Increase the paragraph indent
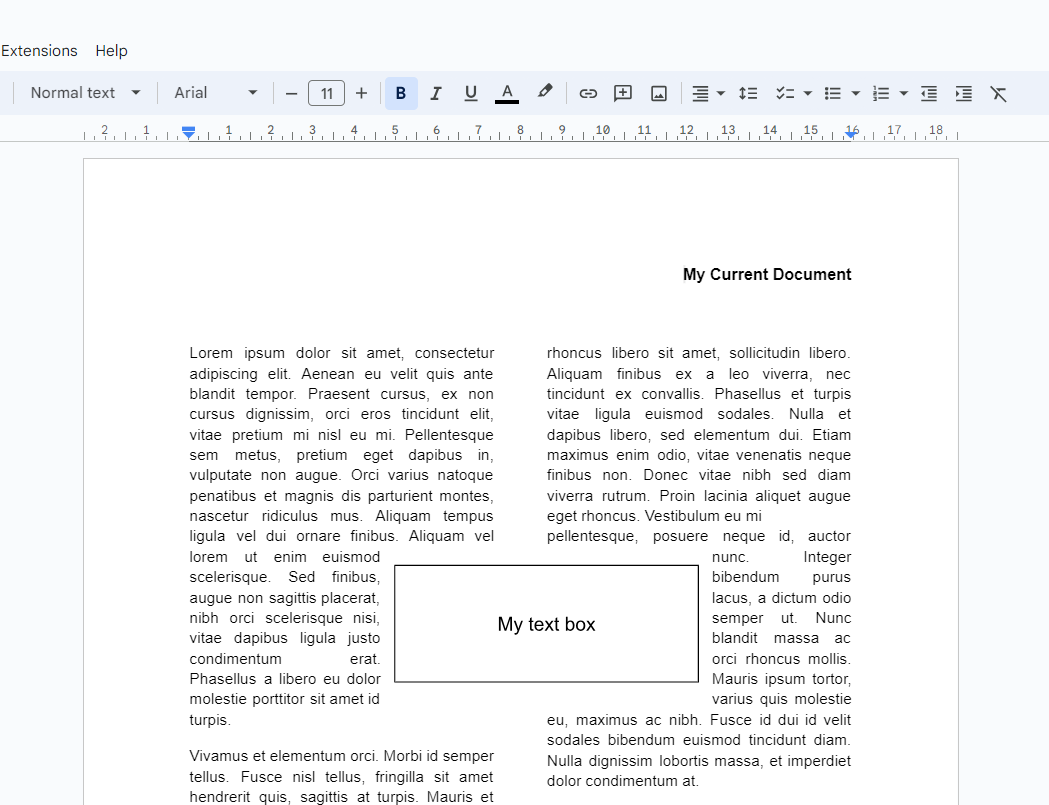Screen dimensions: 1049x805 click(x=963, y=93)
